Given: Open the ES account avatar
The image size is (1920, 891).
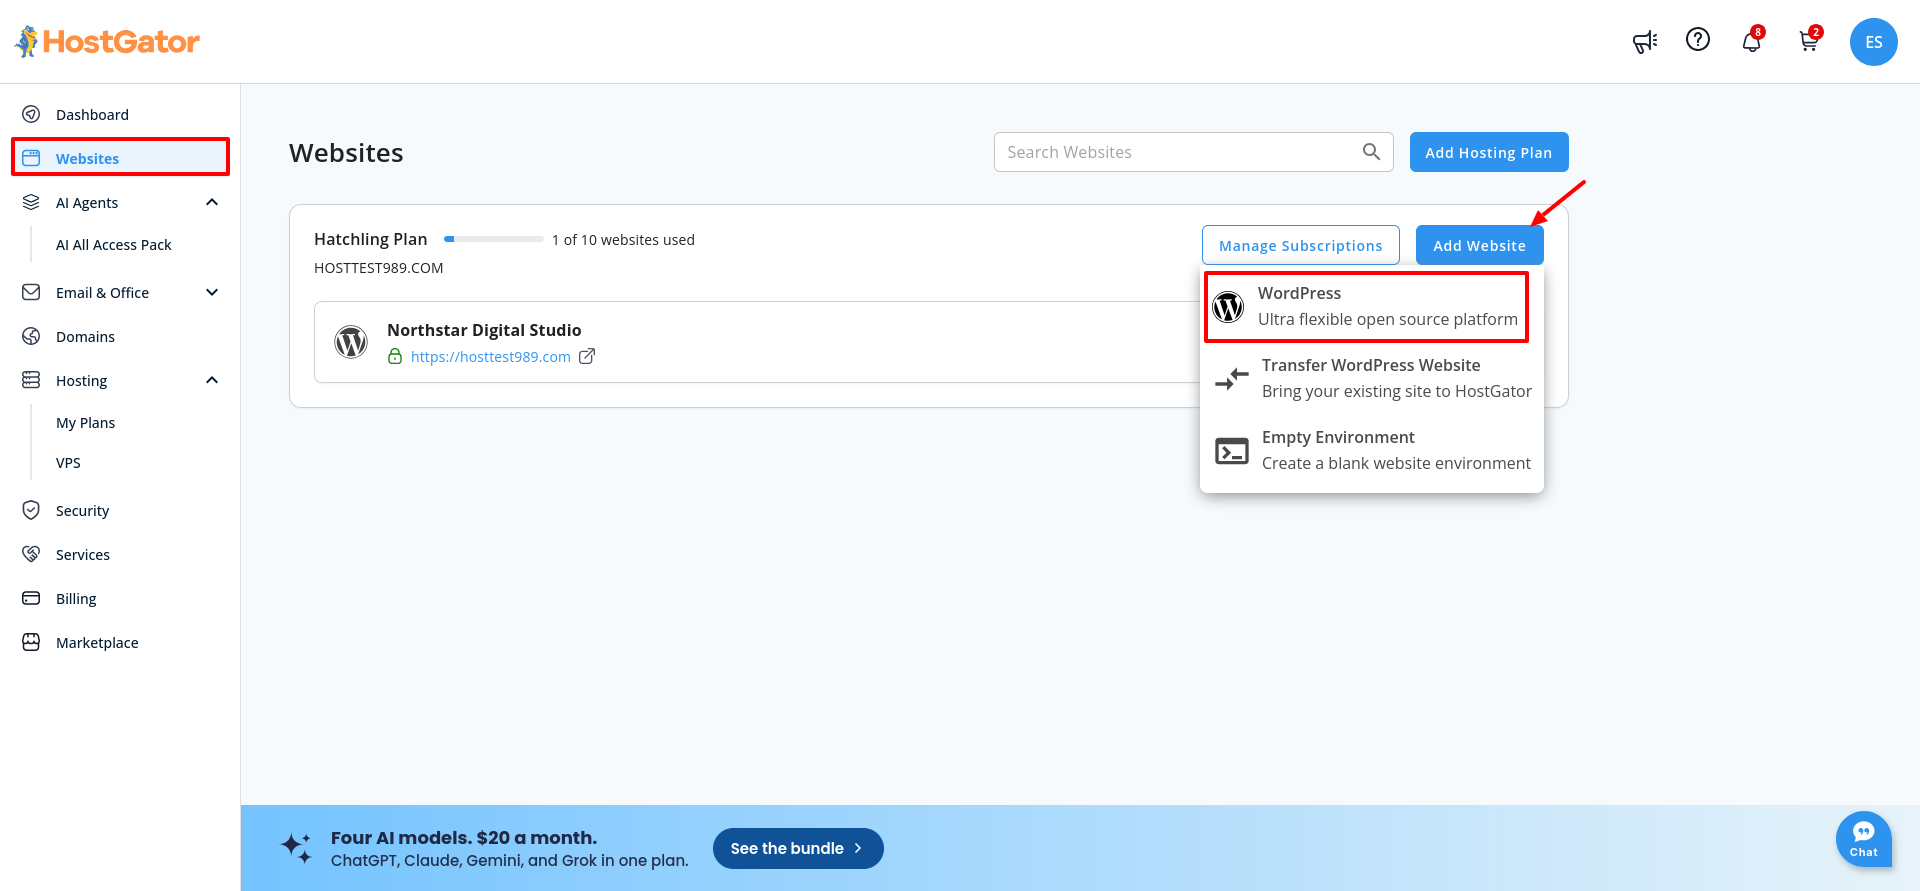Looking at the screenshot, I should (x=1874, y=42).
